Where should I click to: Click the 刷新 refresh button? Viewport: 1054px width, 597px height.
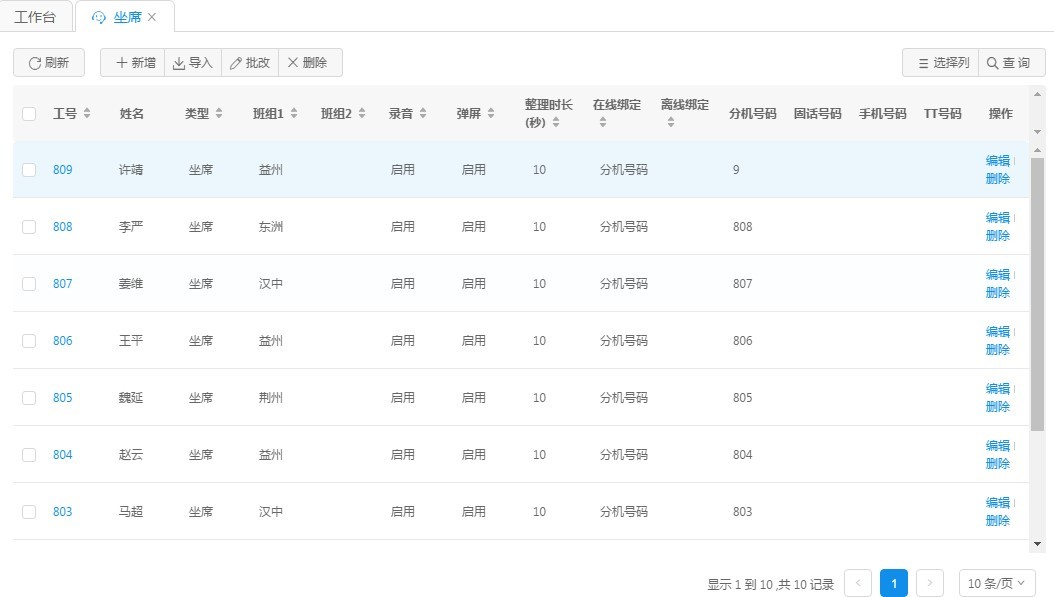pos(49,63)
